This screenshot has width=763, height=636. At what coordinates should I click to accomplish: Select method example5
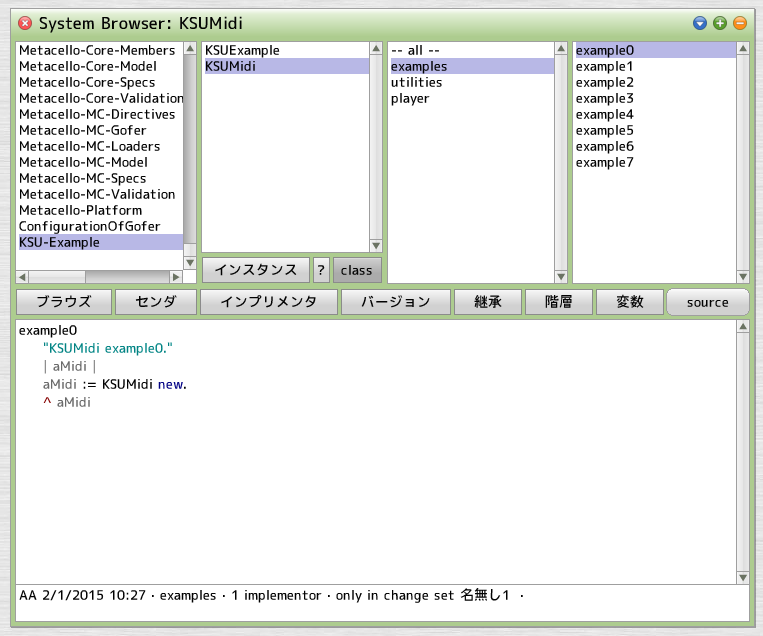click(x=655, y=130)
